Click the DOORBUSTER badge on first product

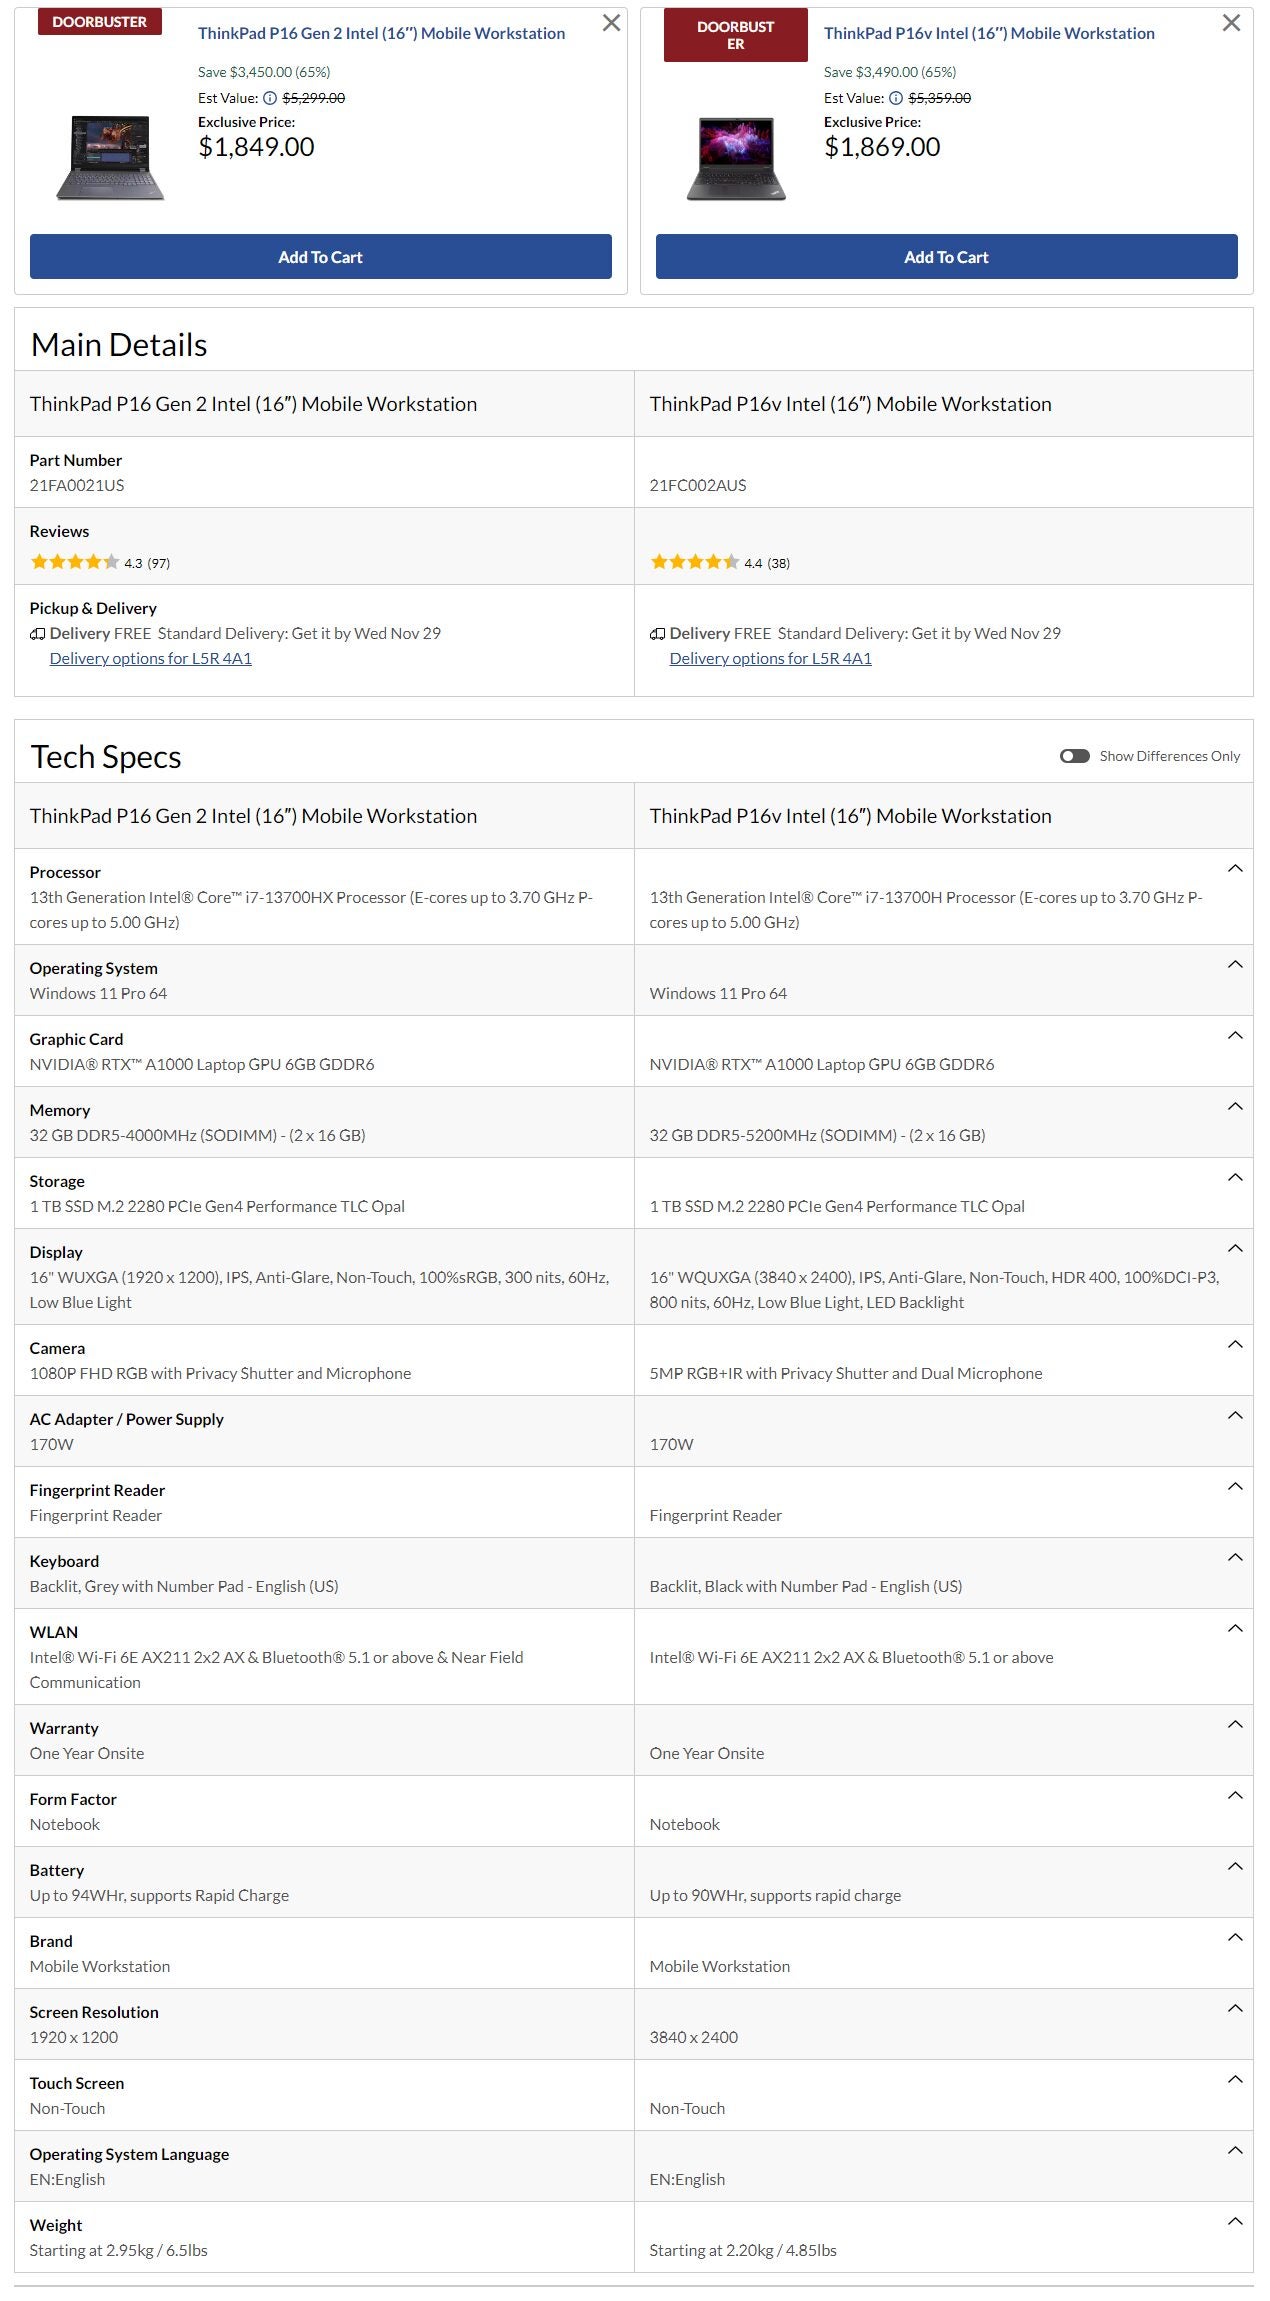[x=98, y=21]
